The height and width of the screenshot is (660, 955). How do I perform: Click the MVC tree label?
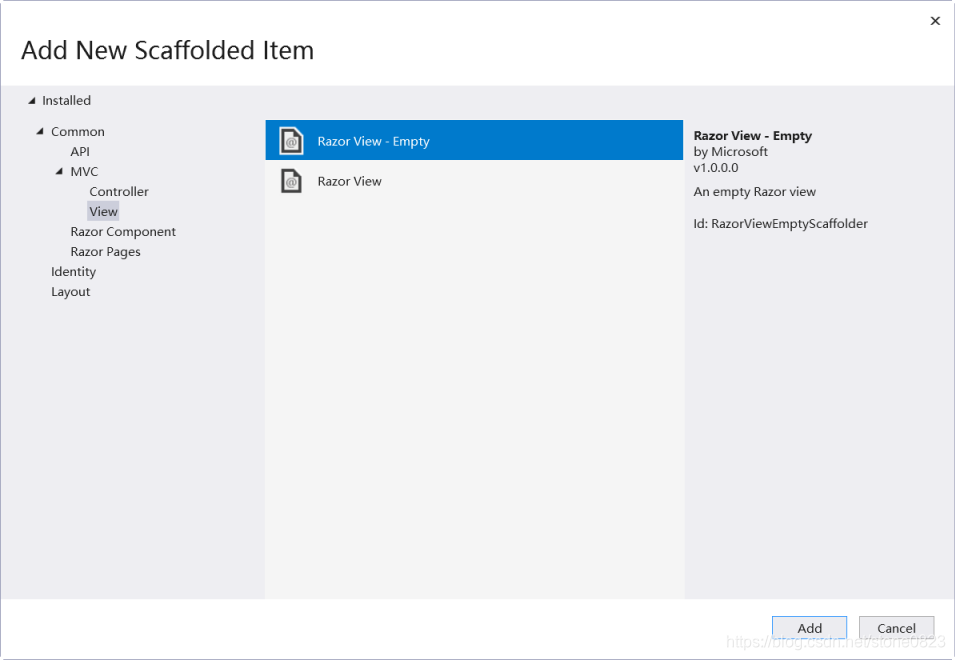[x=84, y=171]
